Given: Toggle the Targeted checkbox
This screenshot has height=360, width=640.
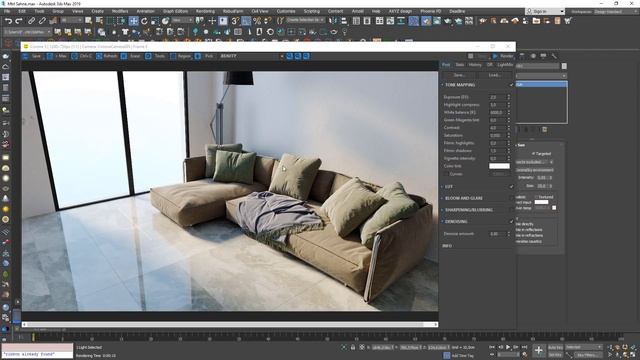Looking at the screenshot, I should 533,153.
